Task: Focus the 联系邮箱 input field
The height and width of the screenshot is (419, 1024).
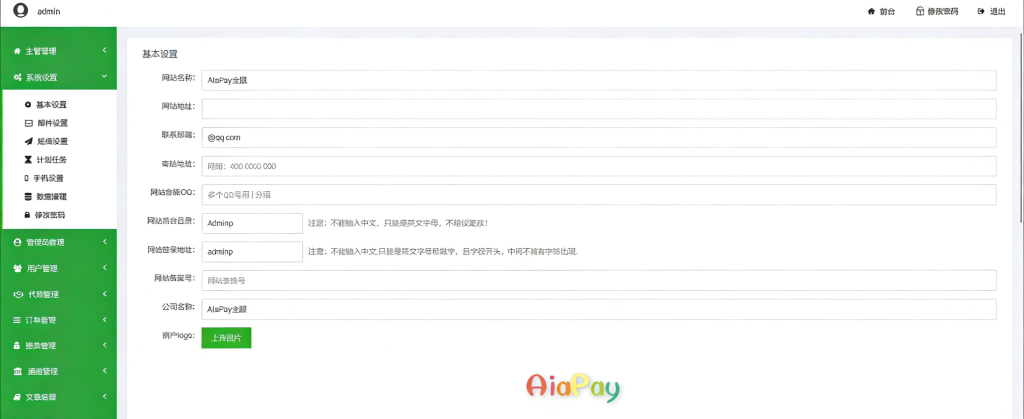Action: pos(599,138)
